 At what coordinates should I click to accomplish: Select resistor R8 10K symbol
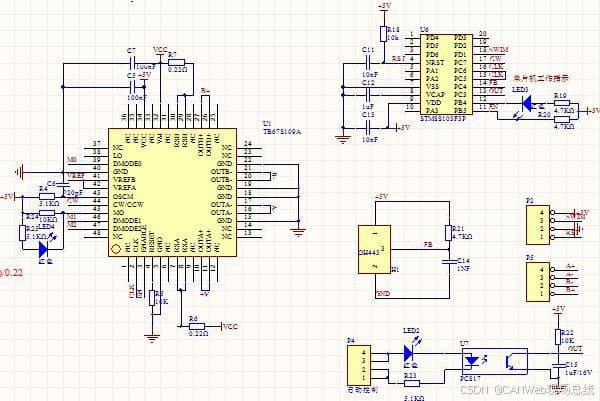coord(152,298)
